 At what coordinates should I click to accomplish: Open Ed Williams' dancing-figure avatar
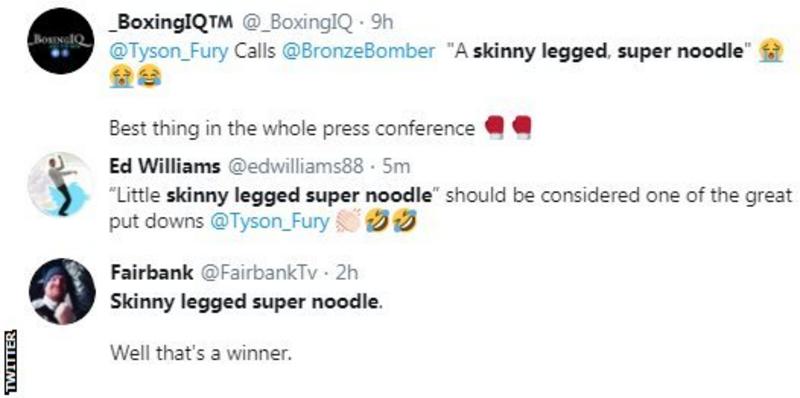61,185
